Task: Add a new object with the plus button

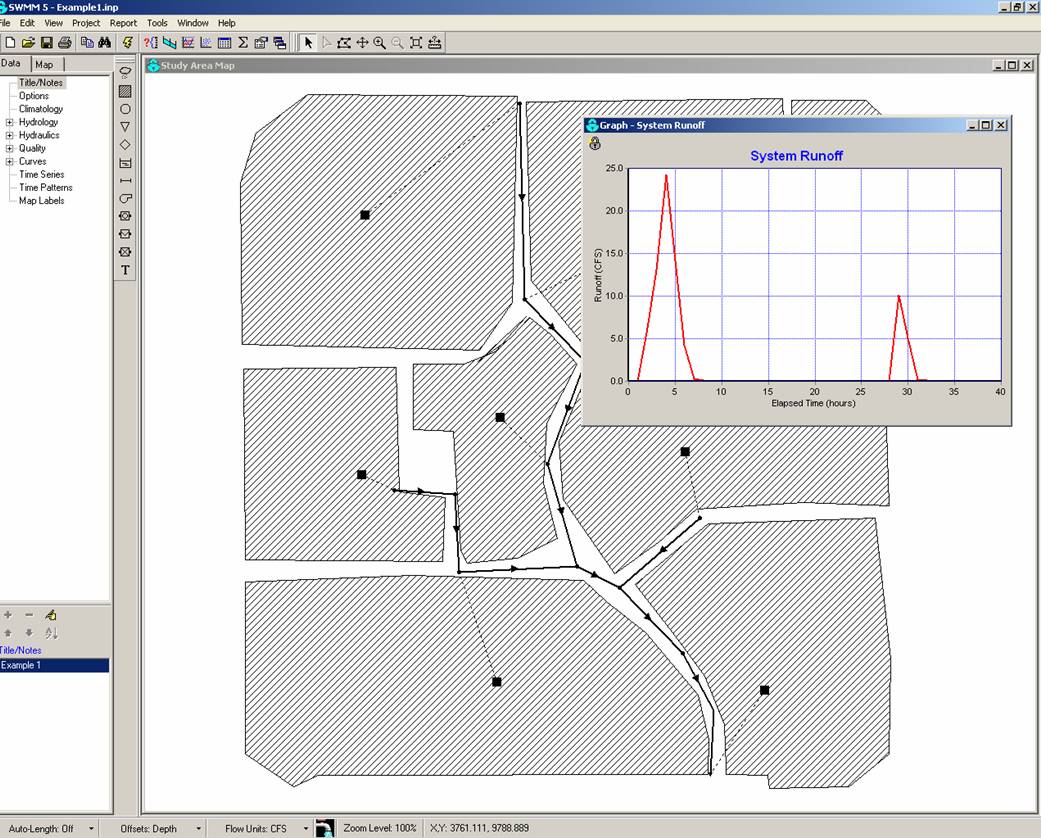Action: tap(8, 615)
